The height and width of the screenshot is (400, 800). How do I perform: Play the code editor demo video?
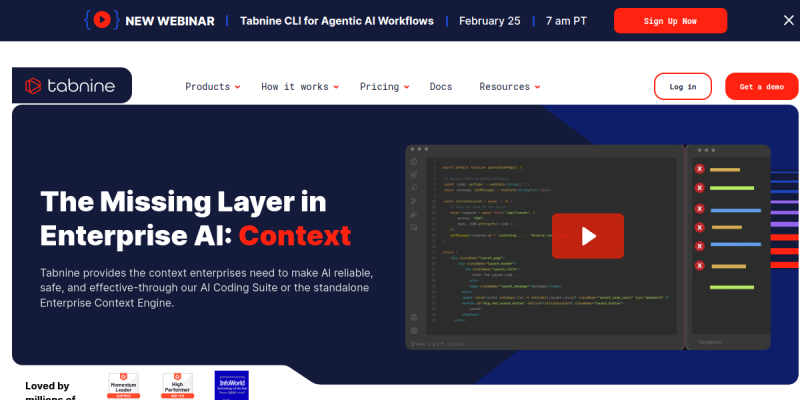(x=588, y=235)
